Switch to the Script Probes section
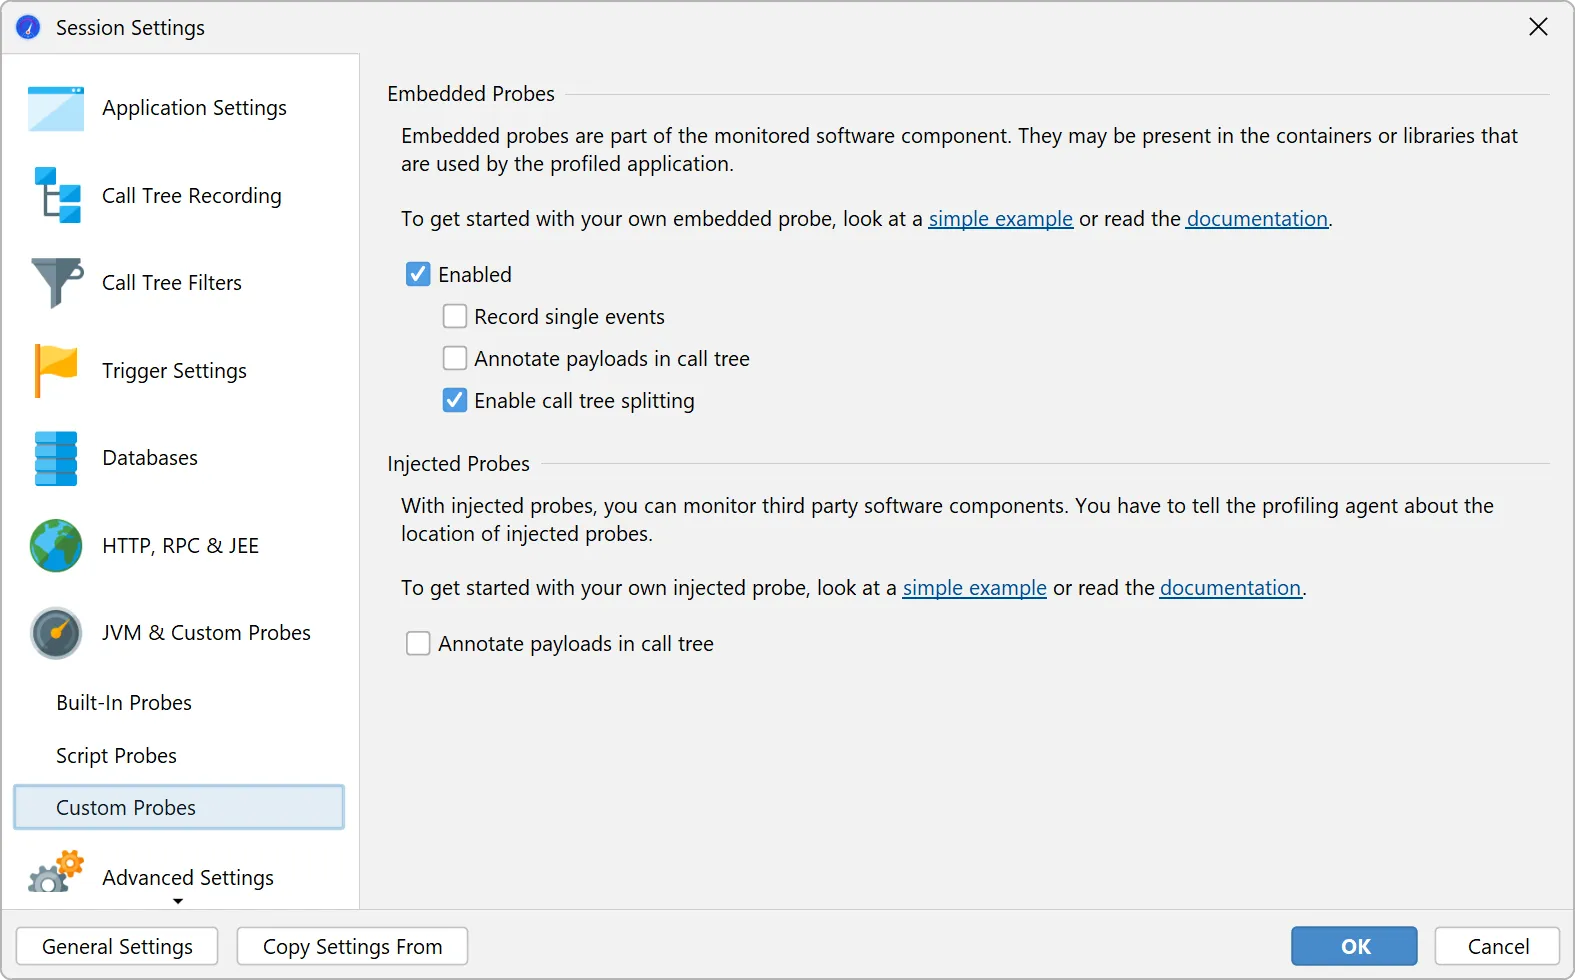Screen dimensions: 1575x980 pos(116,756)
